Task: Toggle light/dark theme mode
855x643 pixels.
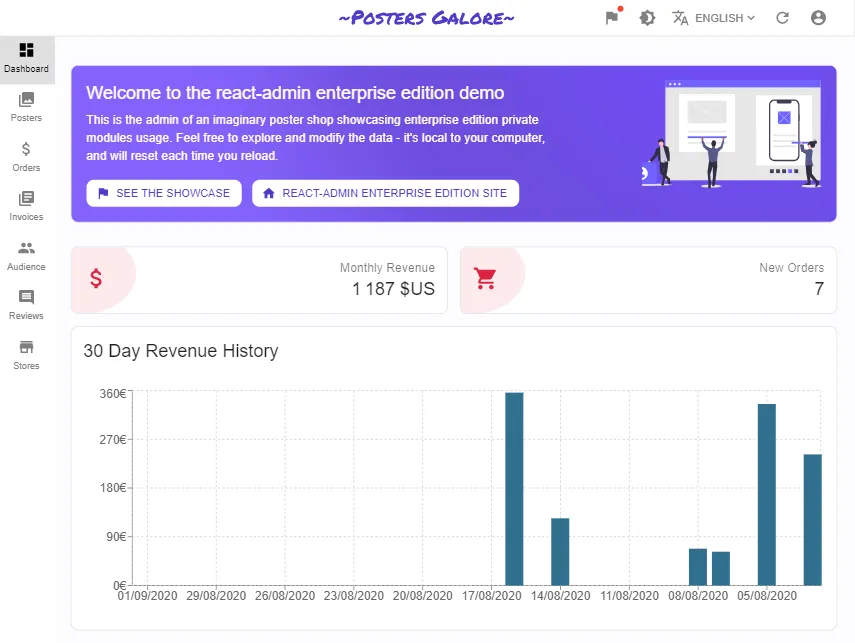Action: (x=648, y=18)
